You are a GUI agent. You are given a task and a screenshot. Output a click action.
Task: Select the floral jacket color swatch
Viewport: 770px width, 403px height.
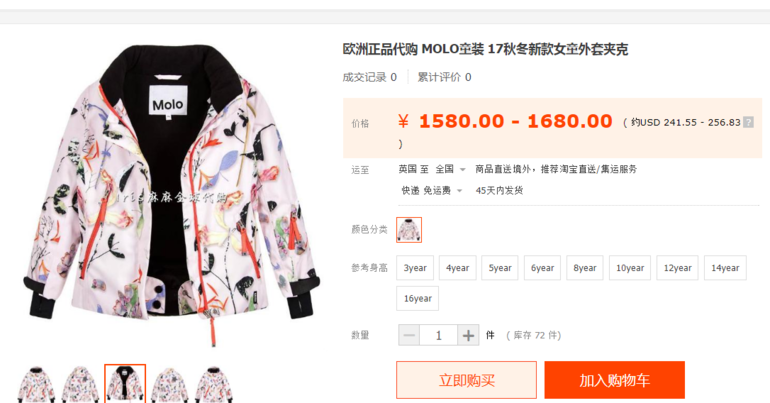[x=409, y=230]
